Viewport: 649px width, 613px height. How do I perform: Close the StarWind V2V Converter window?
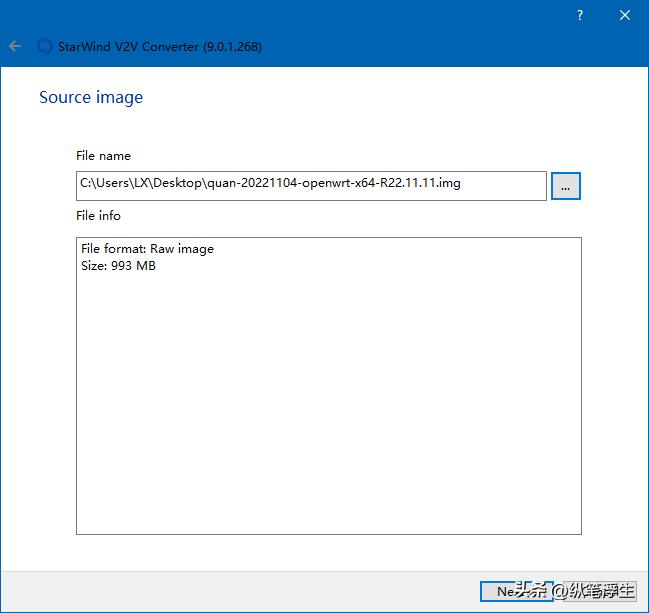(625, 15)
